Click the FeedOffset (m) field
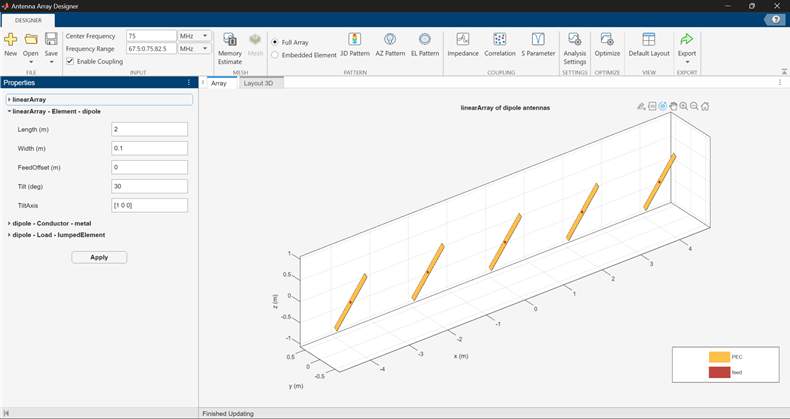Screen dimensions: 790x419 click(x=150, y=167)
